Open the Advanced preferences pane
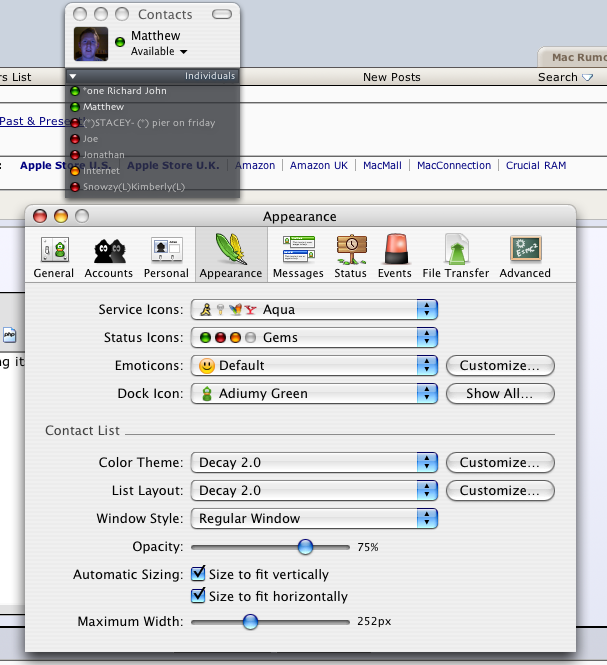607x665 pixels. point(525,257)
